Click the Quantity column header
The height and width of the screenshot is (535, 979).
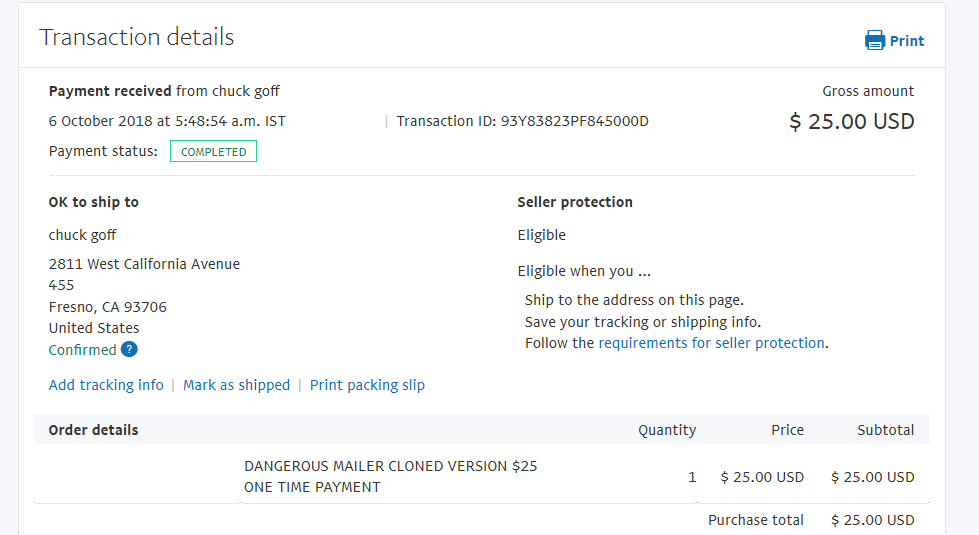click(x=667, y=430)
